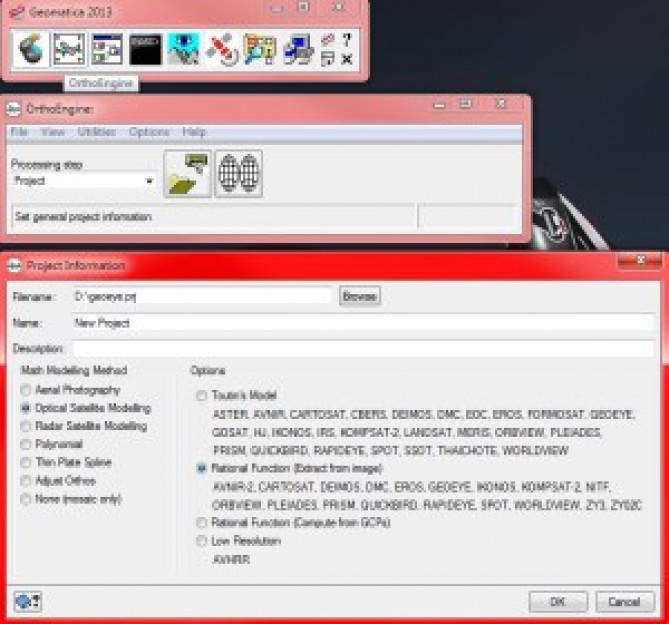This screenshot has width=669, height=624.
Task: Click the Project Information title bar icon
Action: [x=14, y=266]
